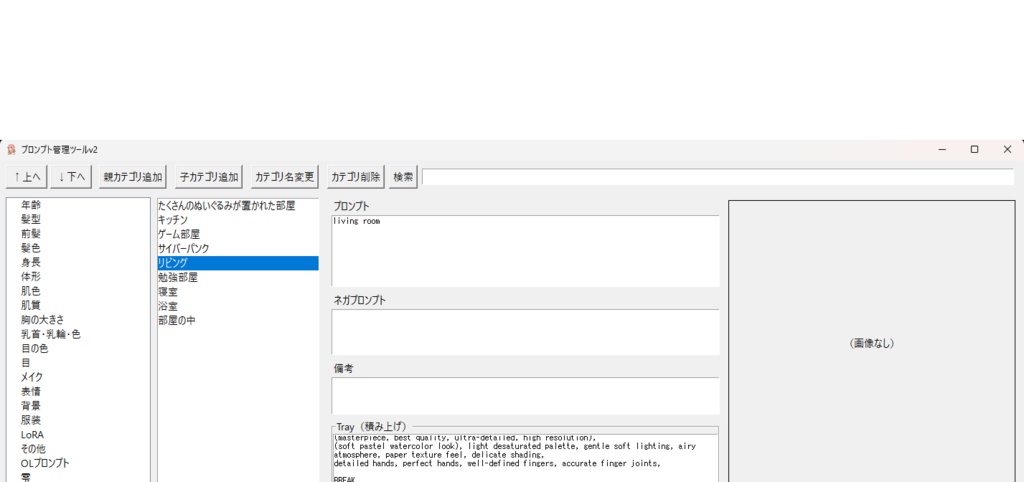Maximize the プロンプト管理ツールv2 window
Screen dimensions: 1024x482
[974, 150]
